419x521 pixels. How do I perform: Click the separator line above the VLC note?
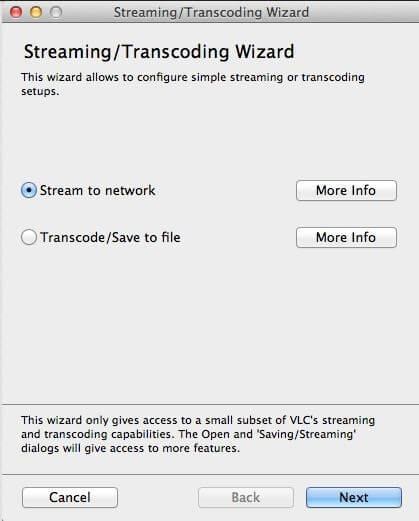click(210, 404)
